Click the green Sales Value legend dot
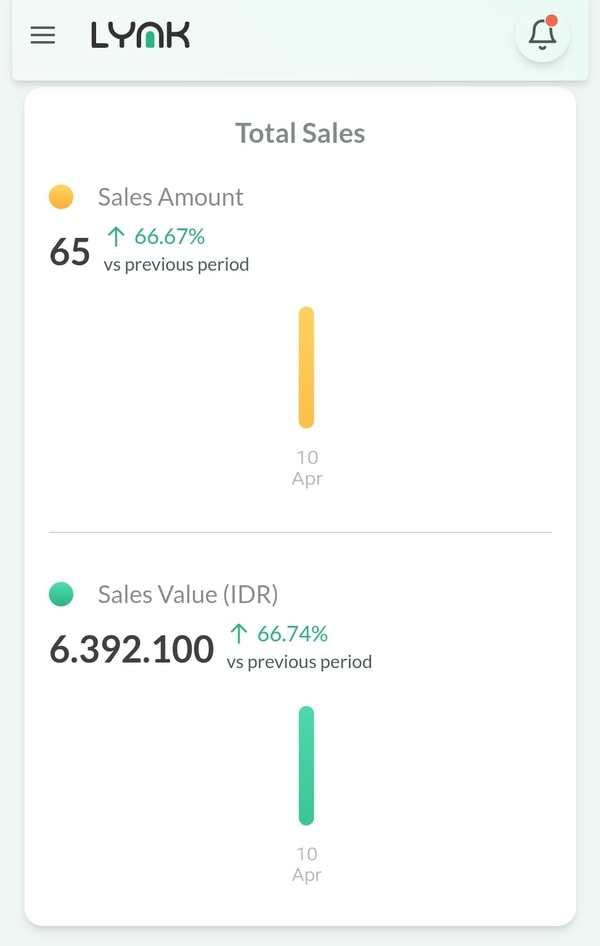Image resolution: width=600 pixels, height=946 pixels. point(61,594)
